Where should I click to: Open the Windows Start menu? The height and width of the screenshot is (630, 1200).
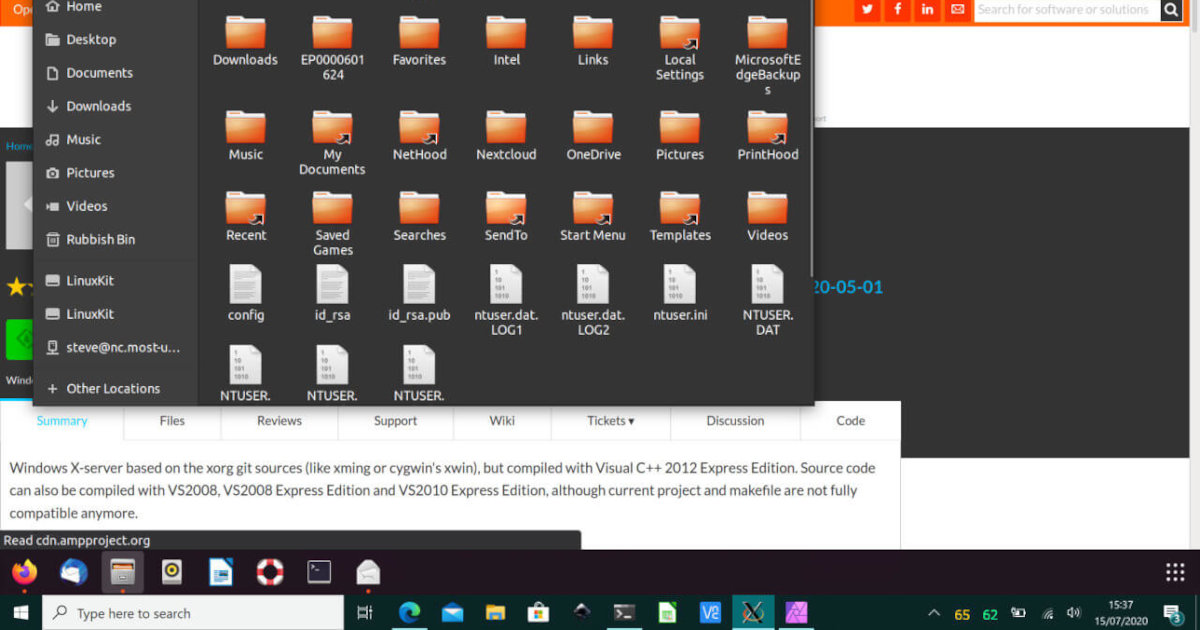(x=21, y=613)
